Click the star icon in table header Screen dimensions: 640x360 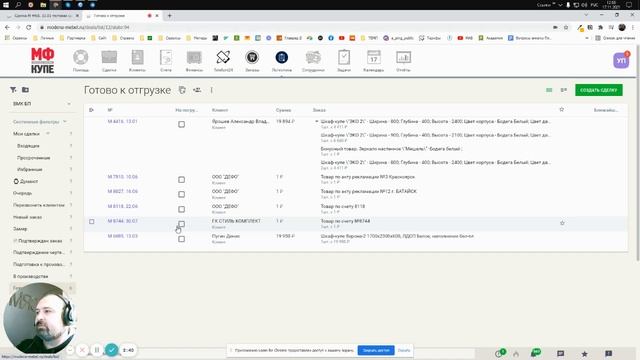click(x=562, y=109)
